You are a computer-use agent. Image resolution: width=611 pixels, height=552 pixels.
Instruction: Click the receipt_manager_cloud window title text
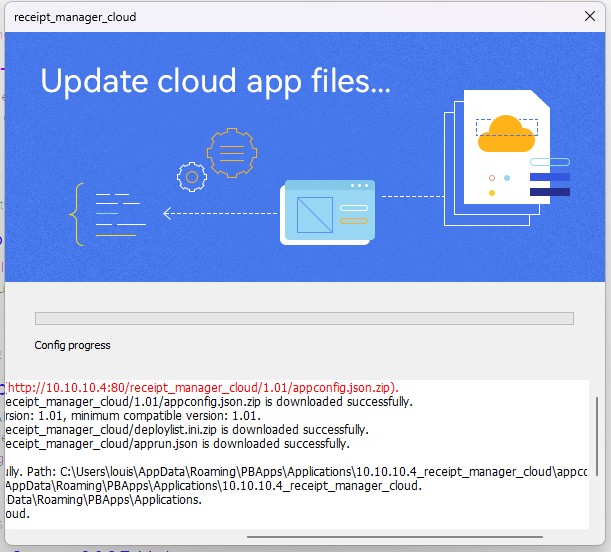click(75, 17)
